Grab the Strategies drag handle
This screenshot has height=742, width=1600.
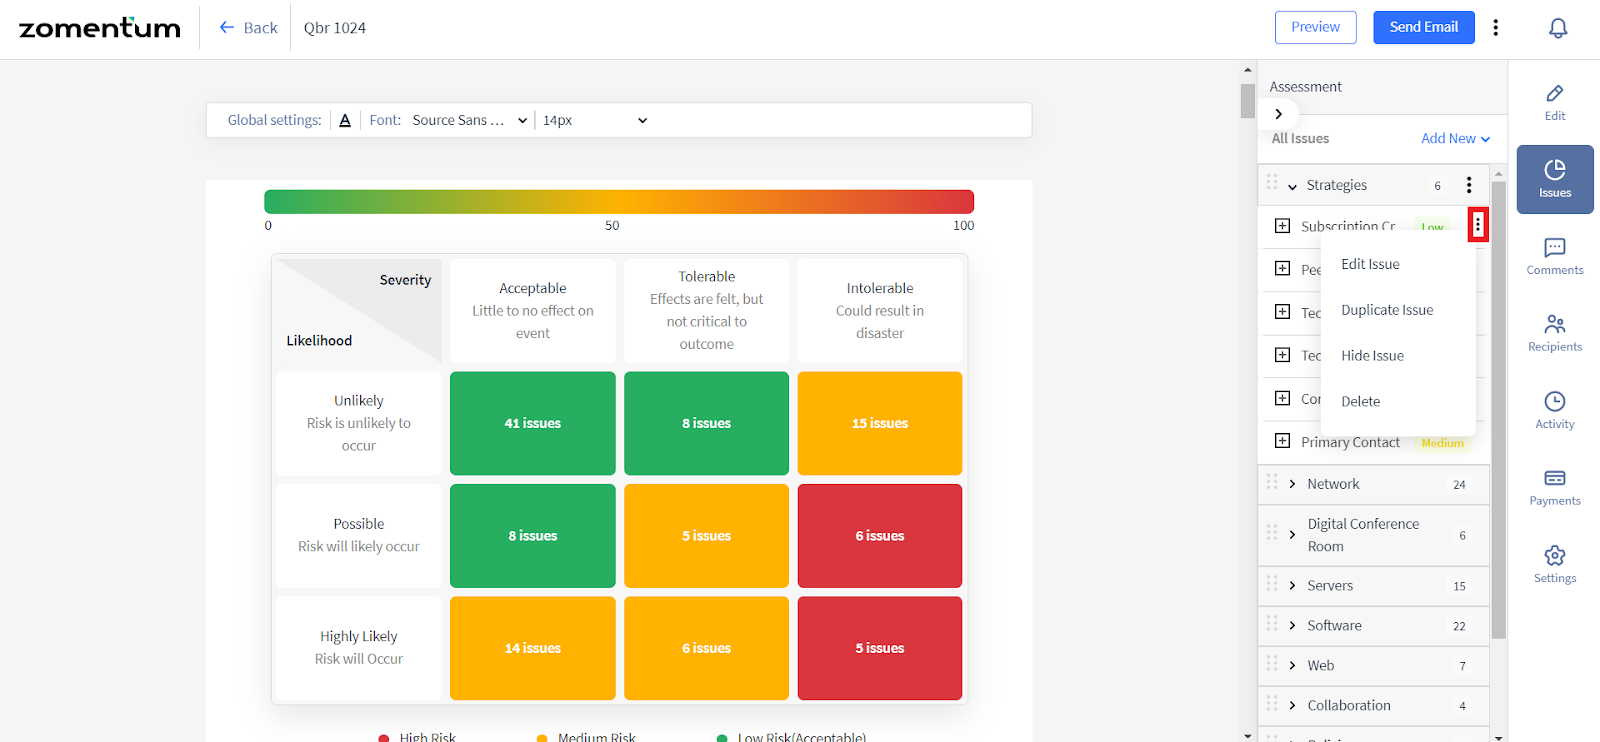coord(1272,182)
